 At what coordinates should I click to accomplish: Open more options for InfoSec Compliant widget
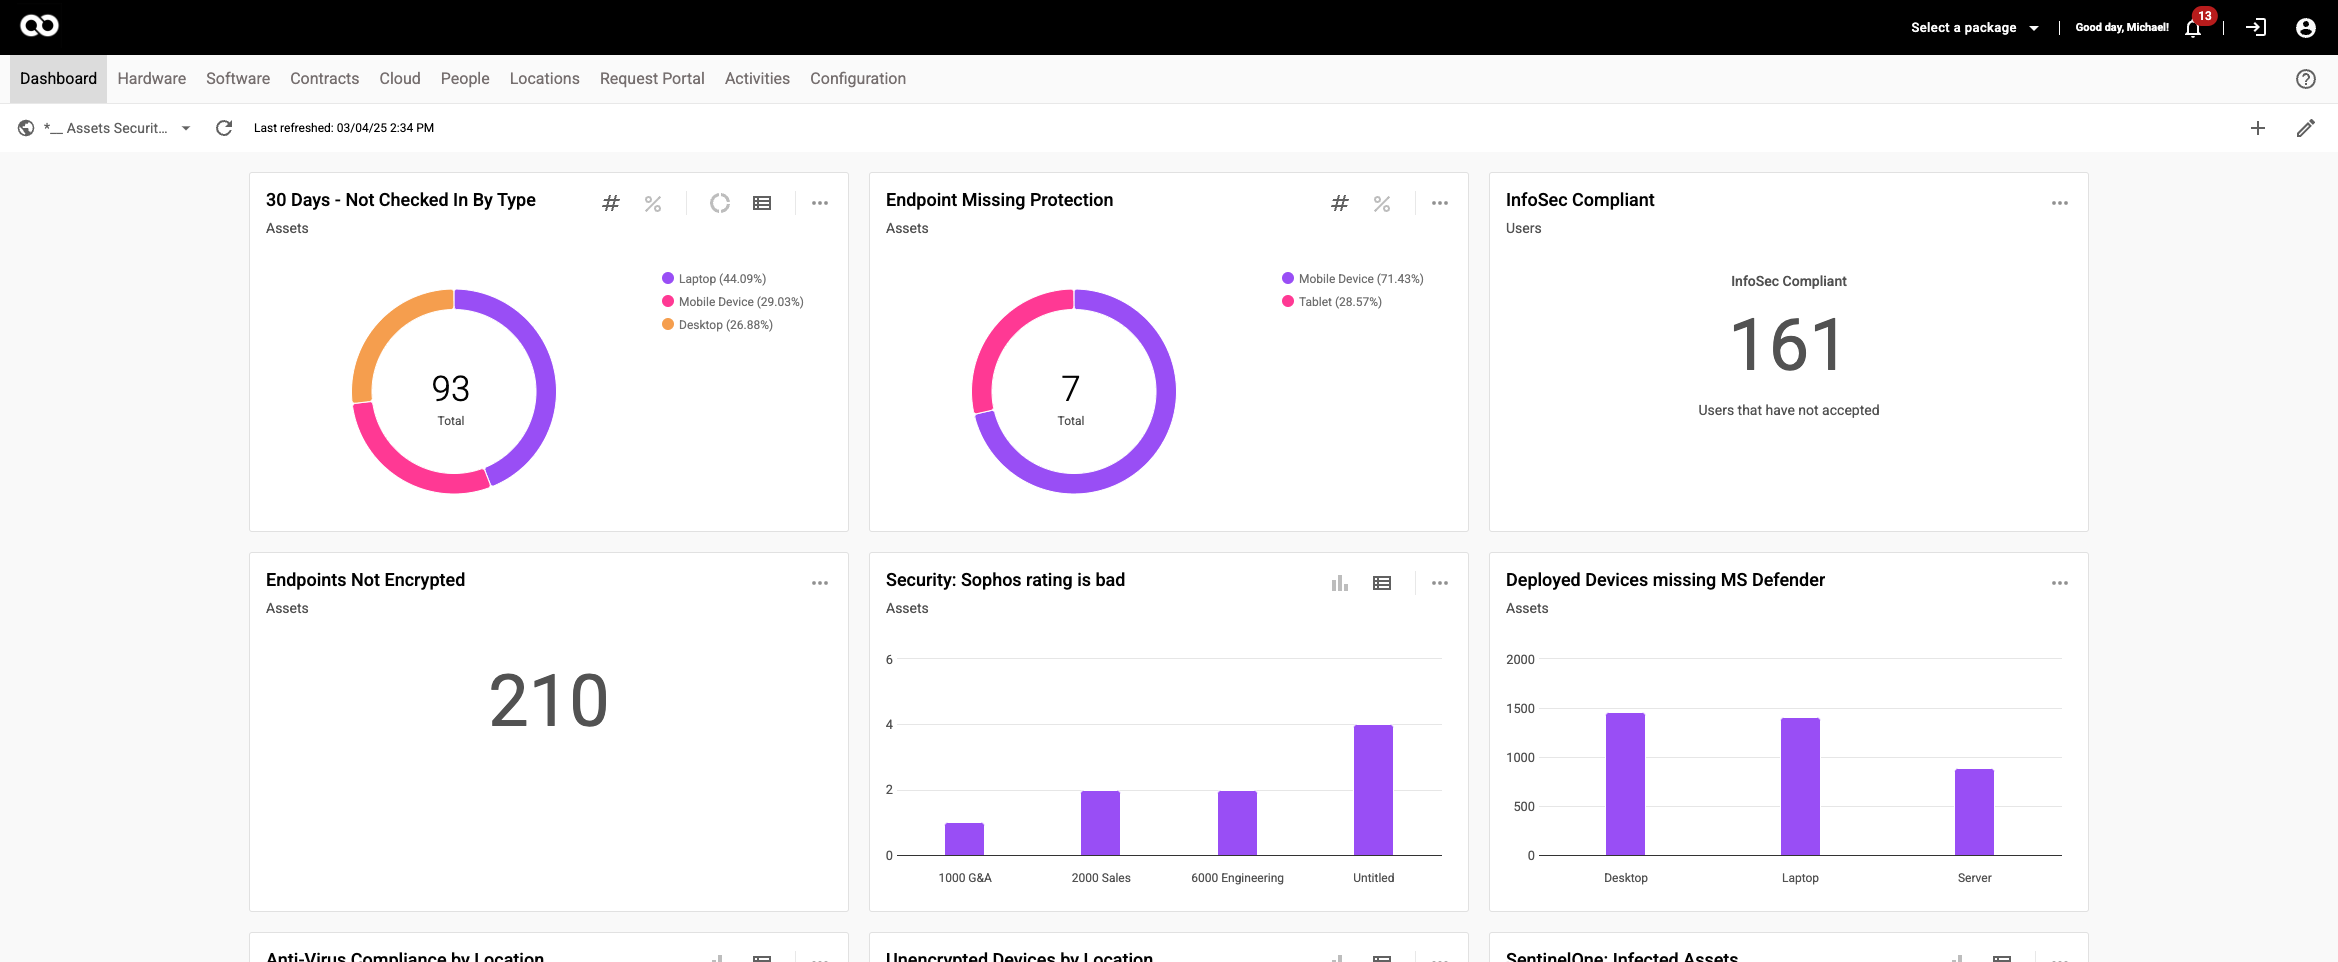2060,203
